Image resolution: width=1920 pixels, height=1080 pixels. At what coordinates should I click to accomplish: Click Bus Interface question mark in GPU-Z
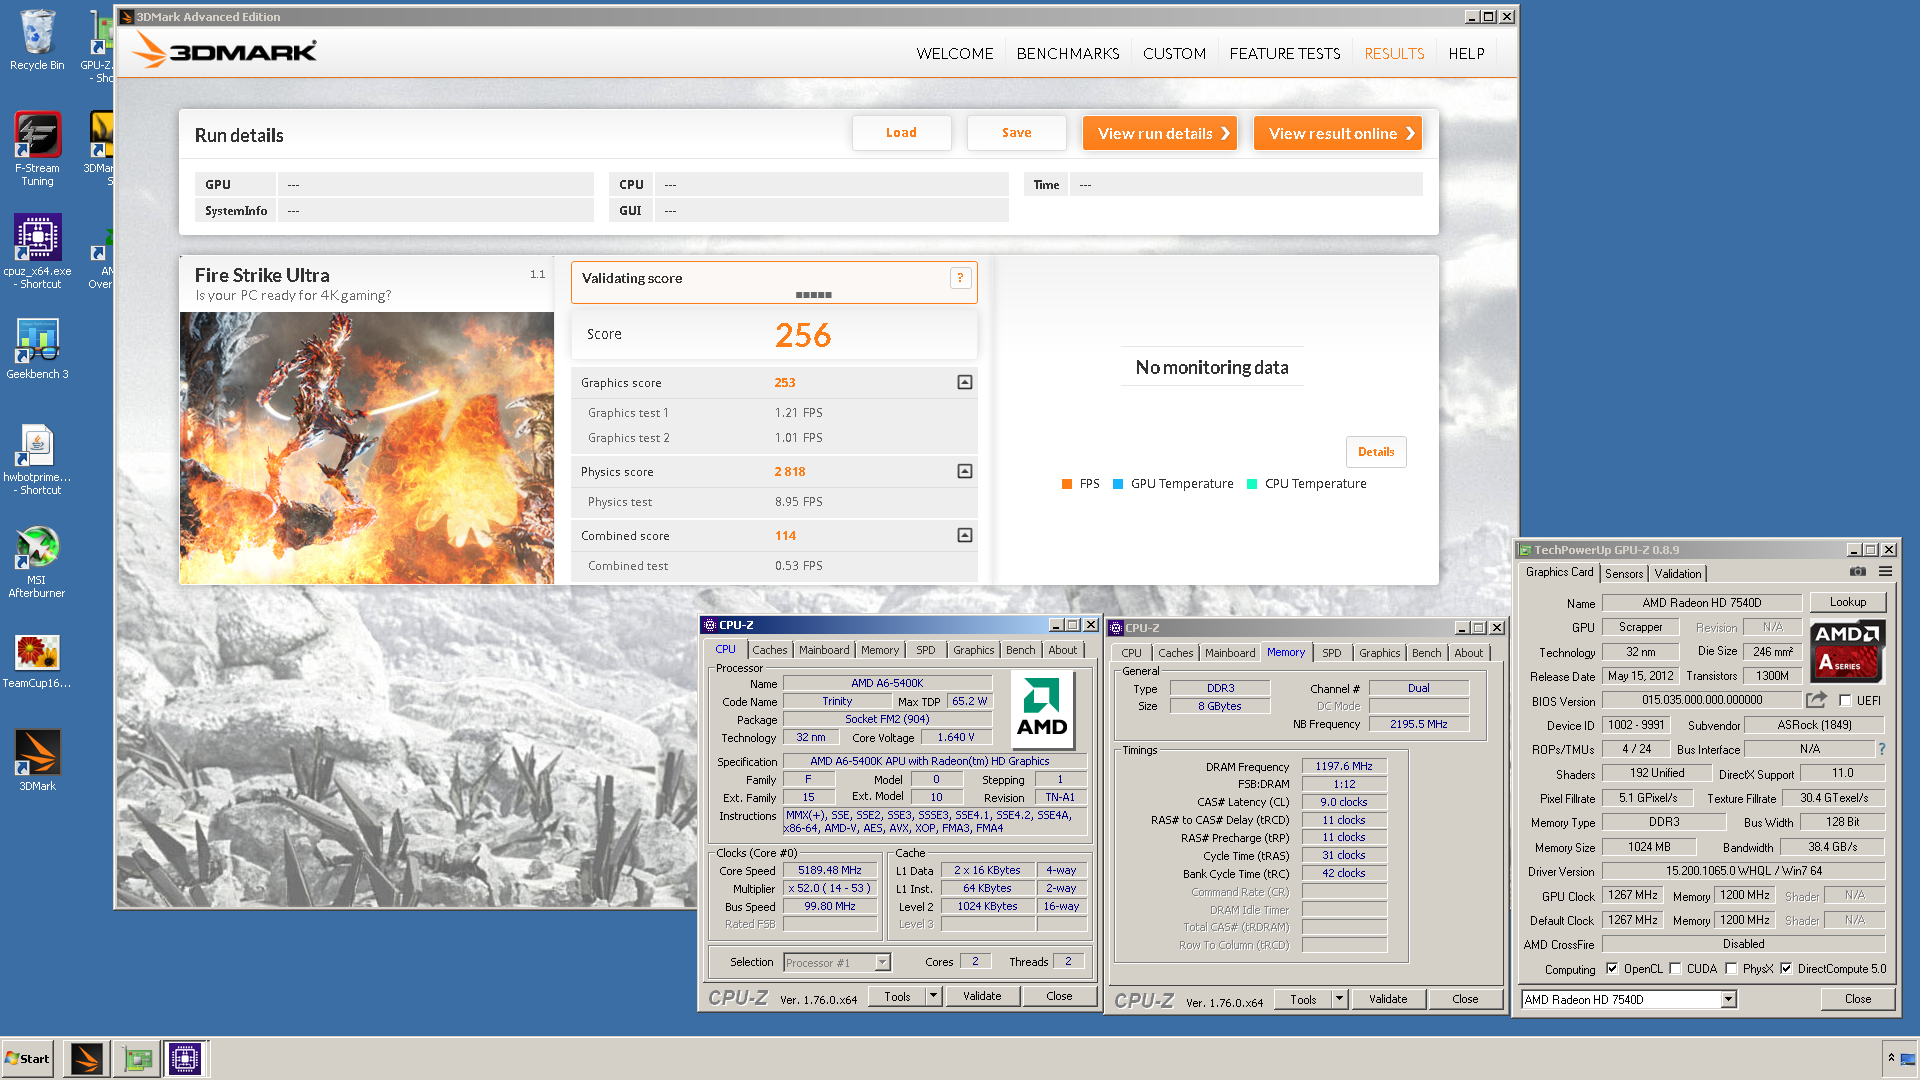point(1881,749)
